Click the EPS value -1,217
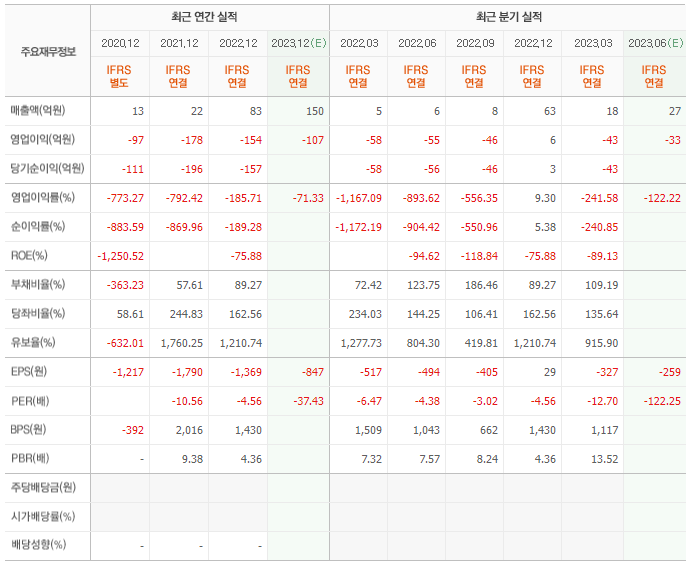The width and height of the screenshot is (691, 564). [x=128, y=372]
